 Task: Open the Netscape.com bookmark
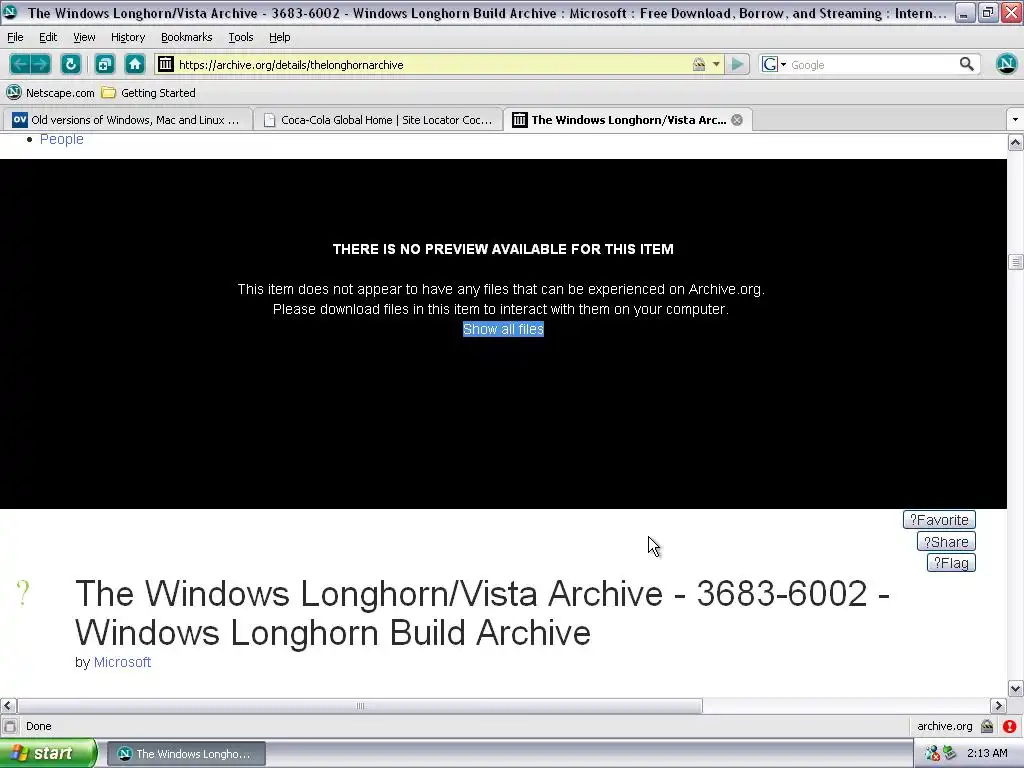pos(50,93)
